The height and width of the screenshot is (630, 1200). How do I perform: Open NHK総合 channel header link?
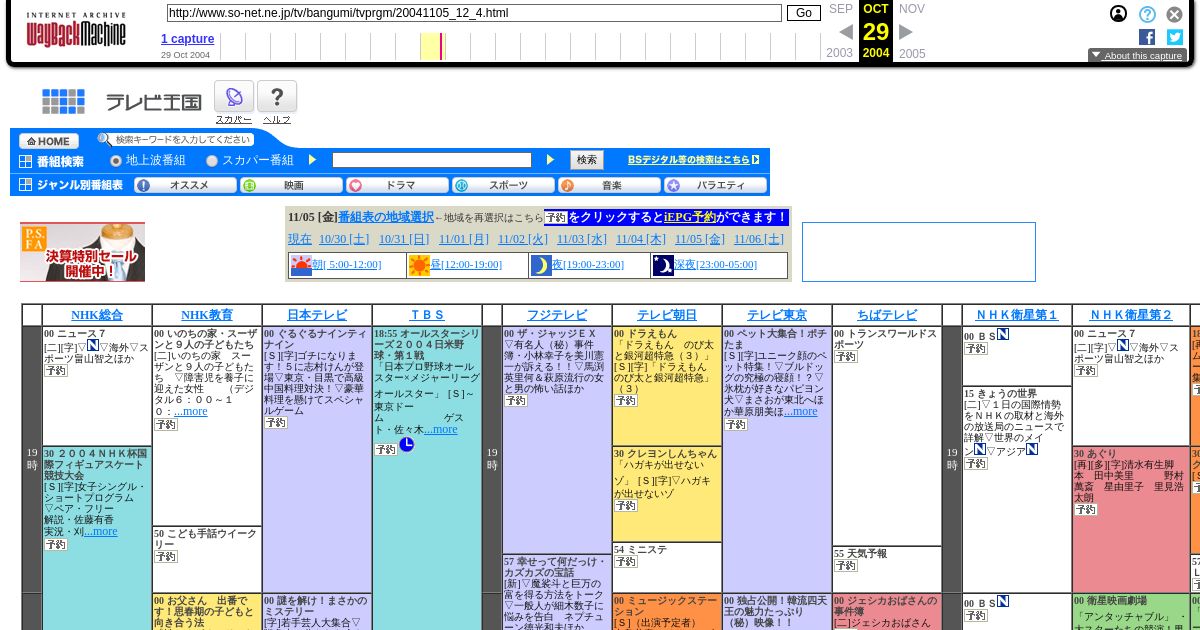coord(97,315)
